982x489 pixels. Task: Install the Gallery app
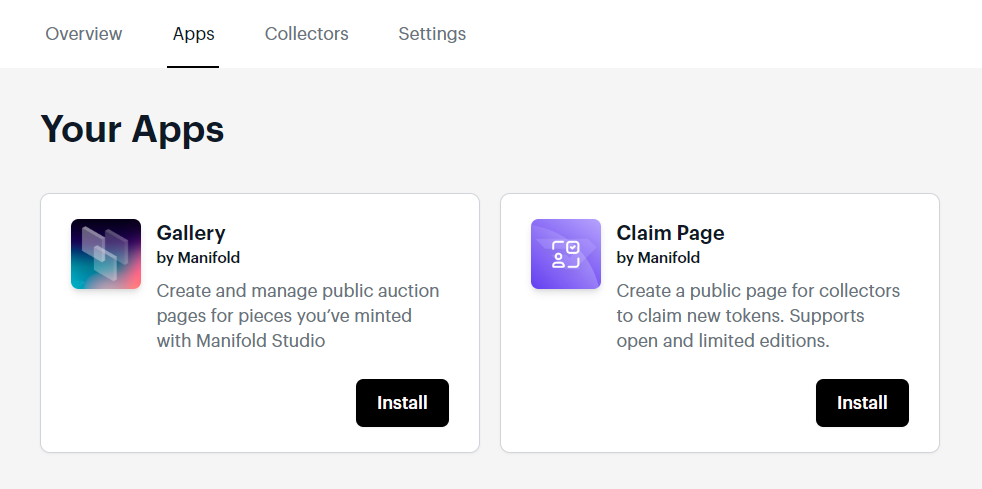point(402,403)
